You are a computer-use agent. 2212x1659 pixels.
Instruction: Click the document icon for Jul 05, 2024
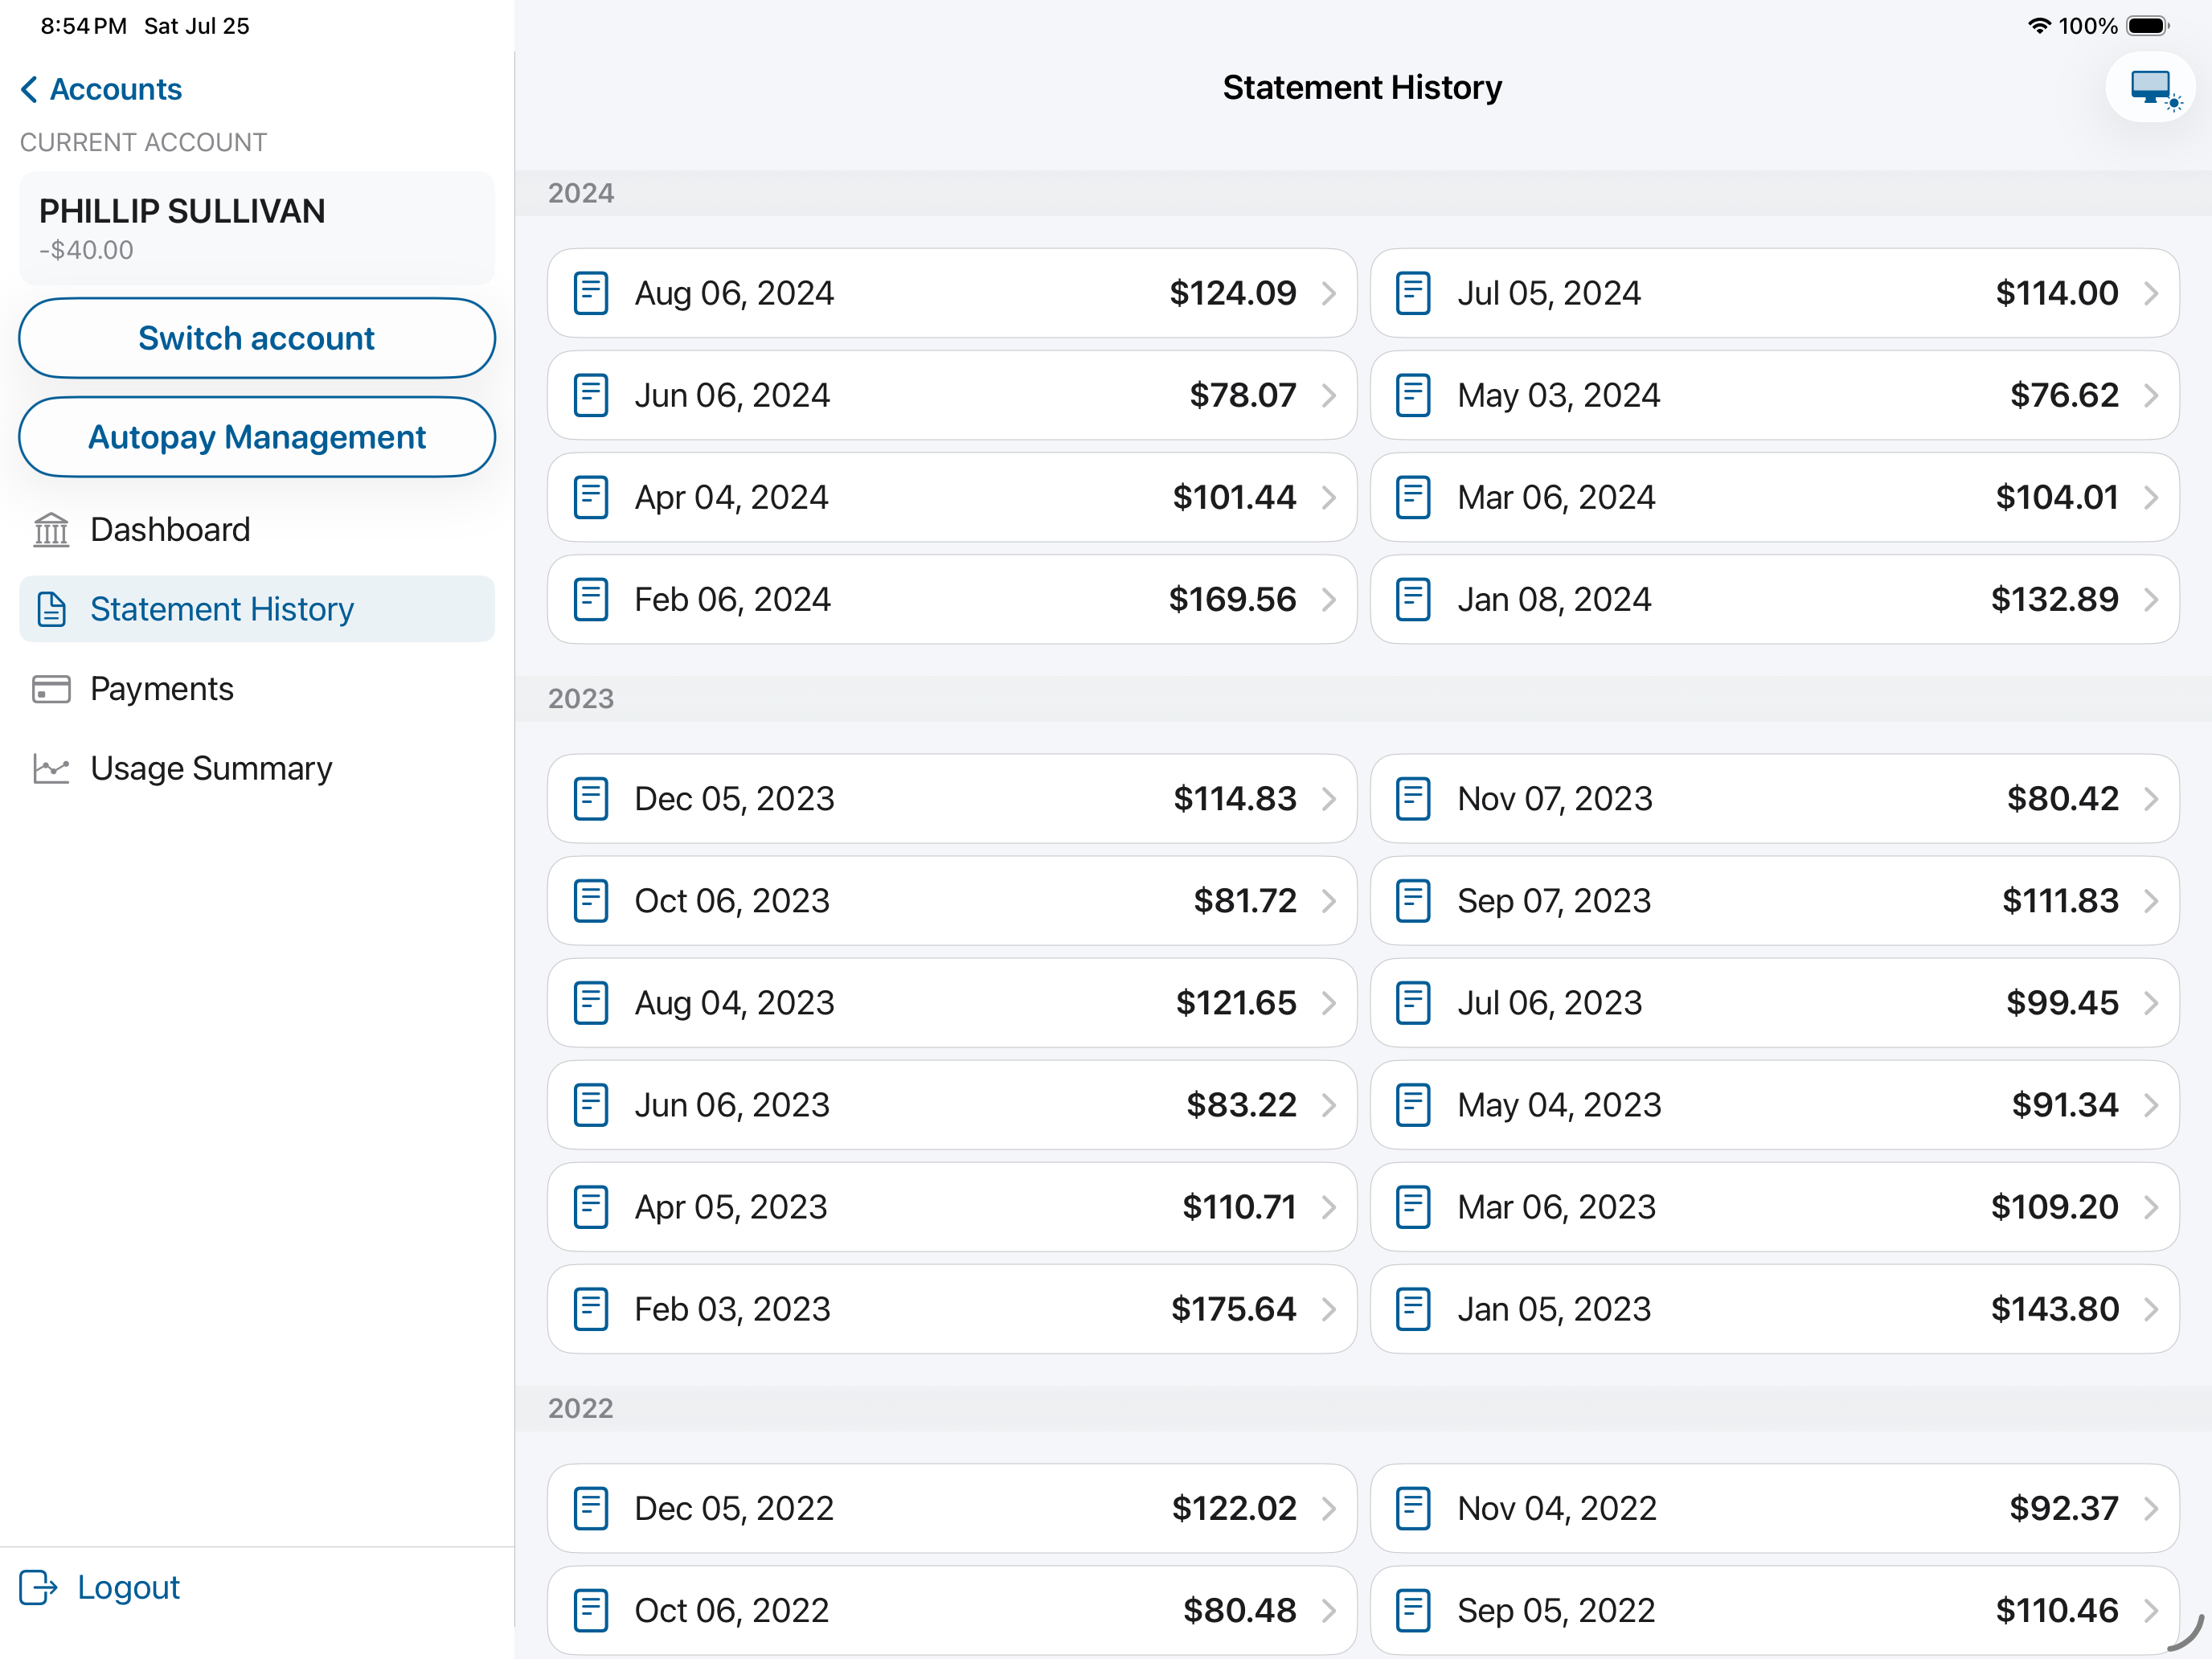1413,293
